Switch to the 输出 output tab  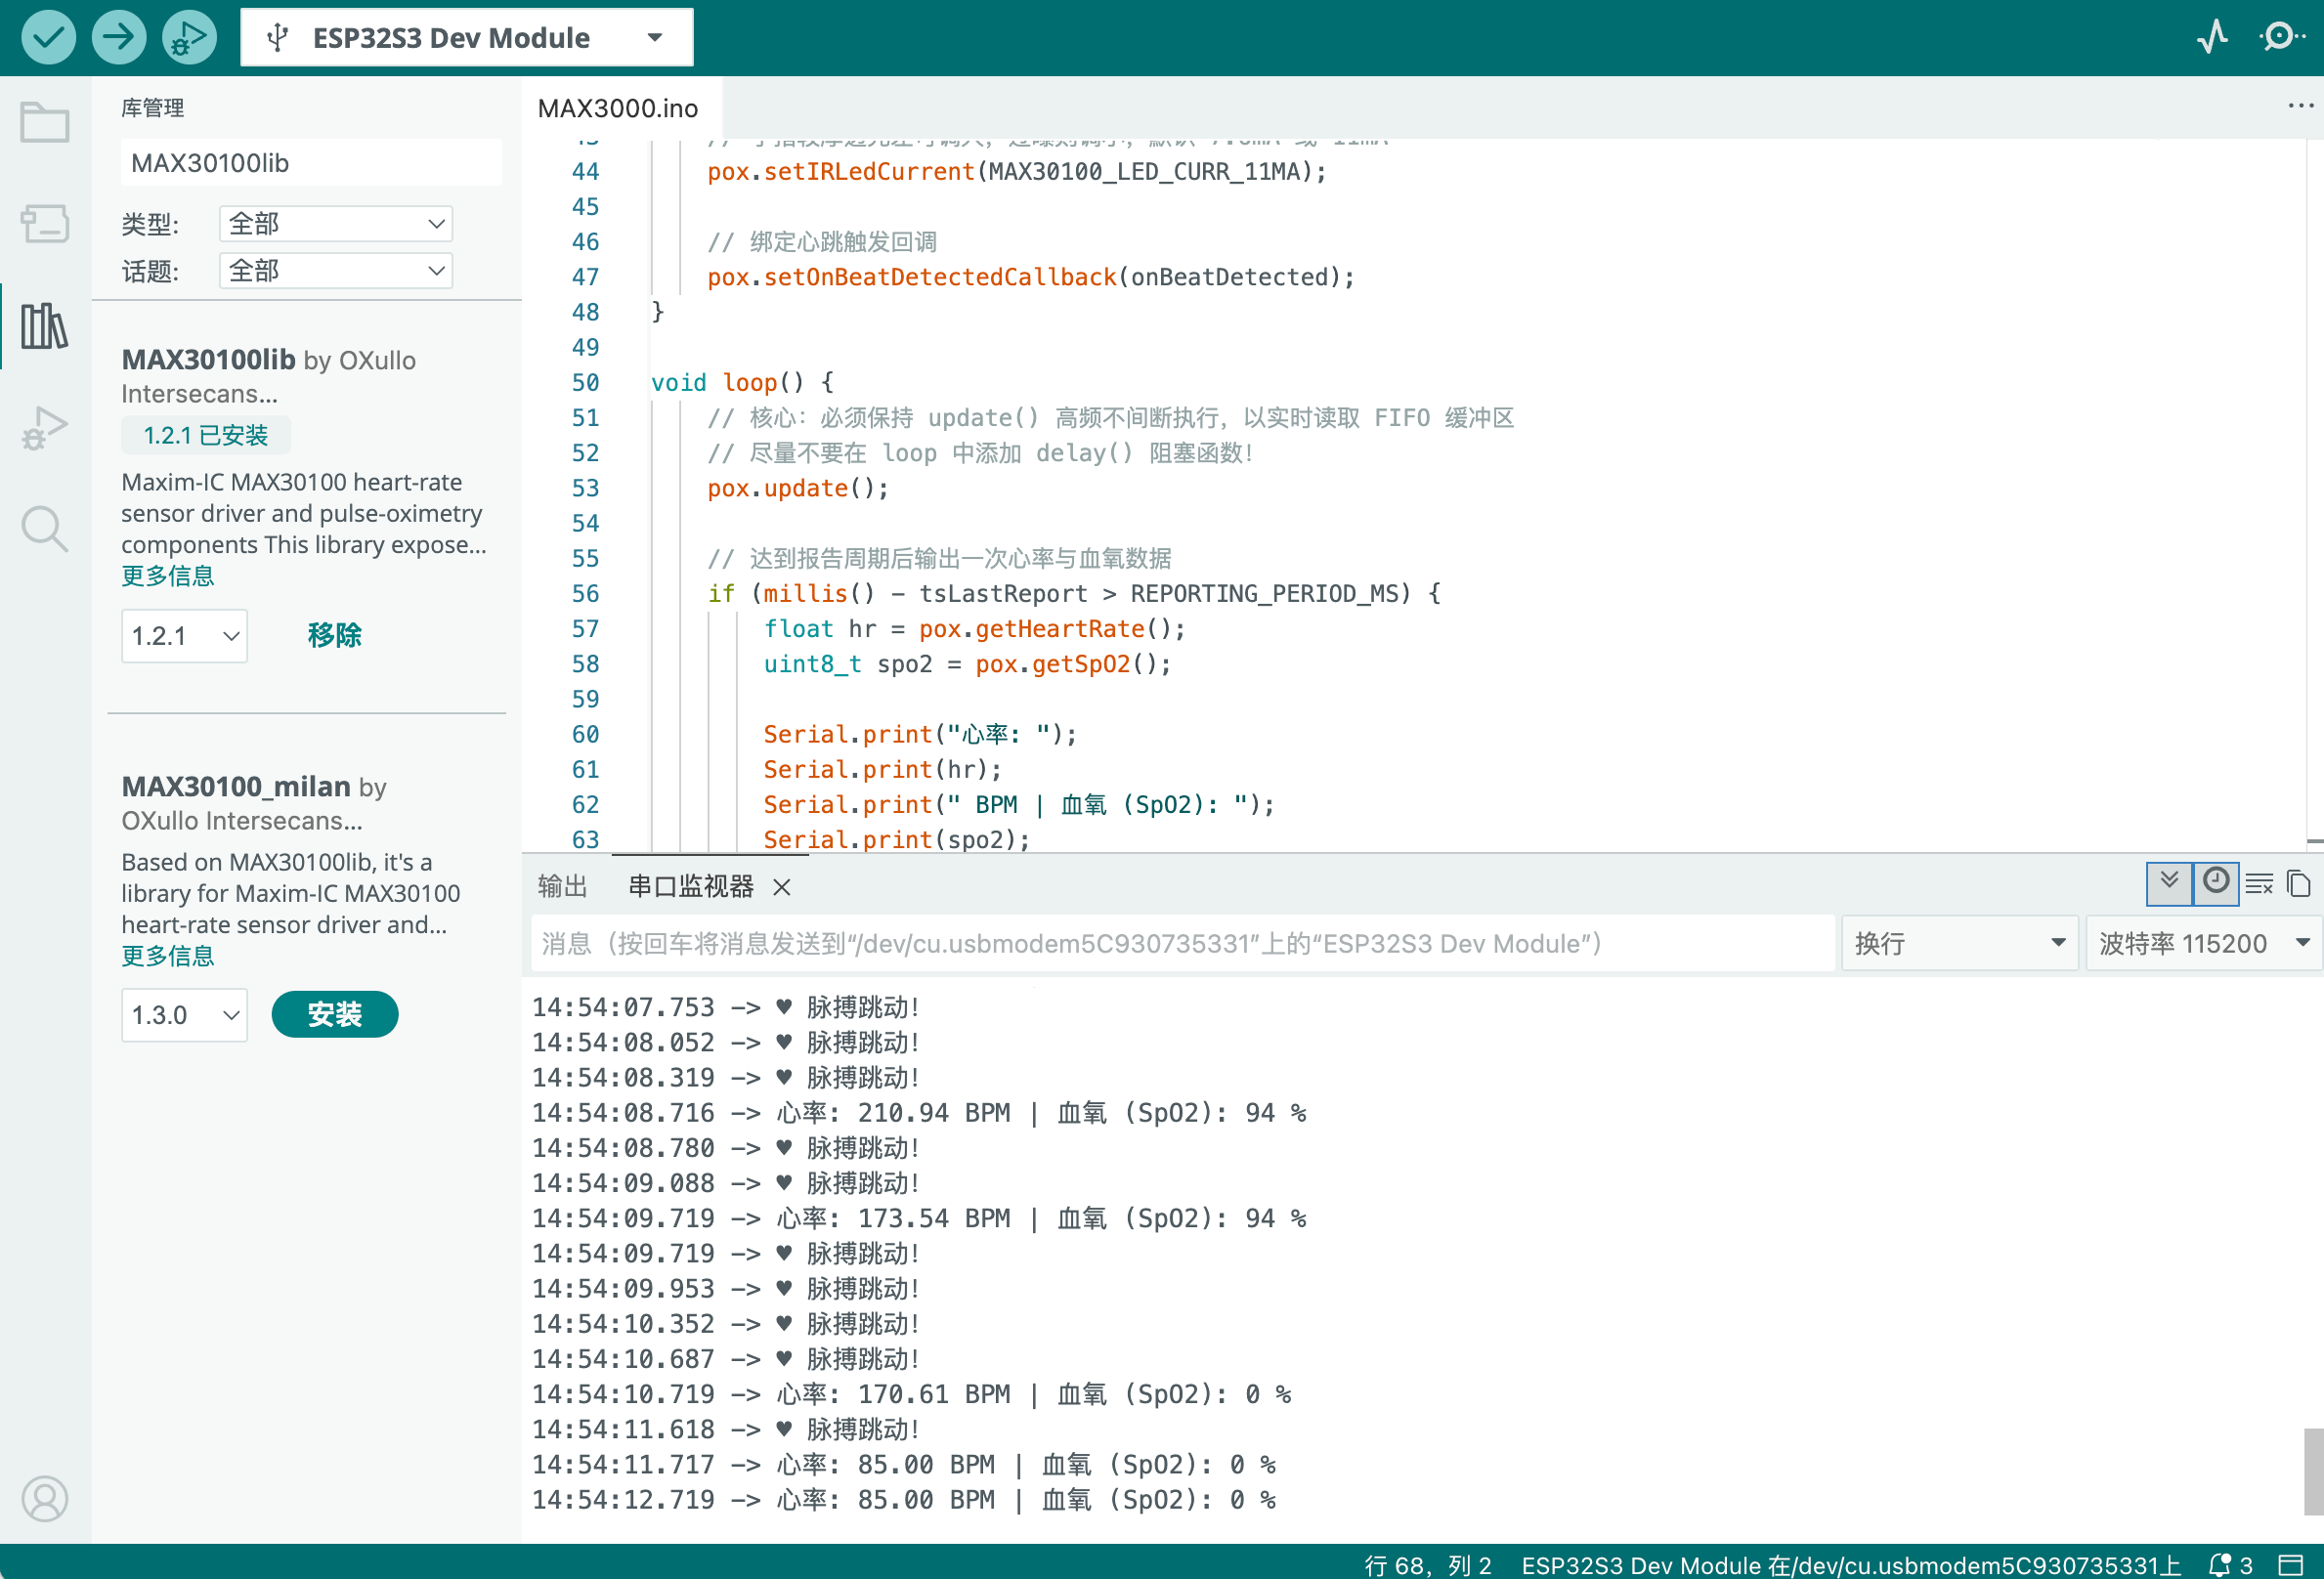click(562, 886)
